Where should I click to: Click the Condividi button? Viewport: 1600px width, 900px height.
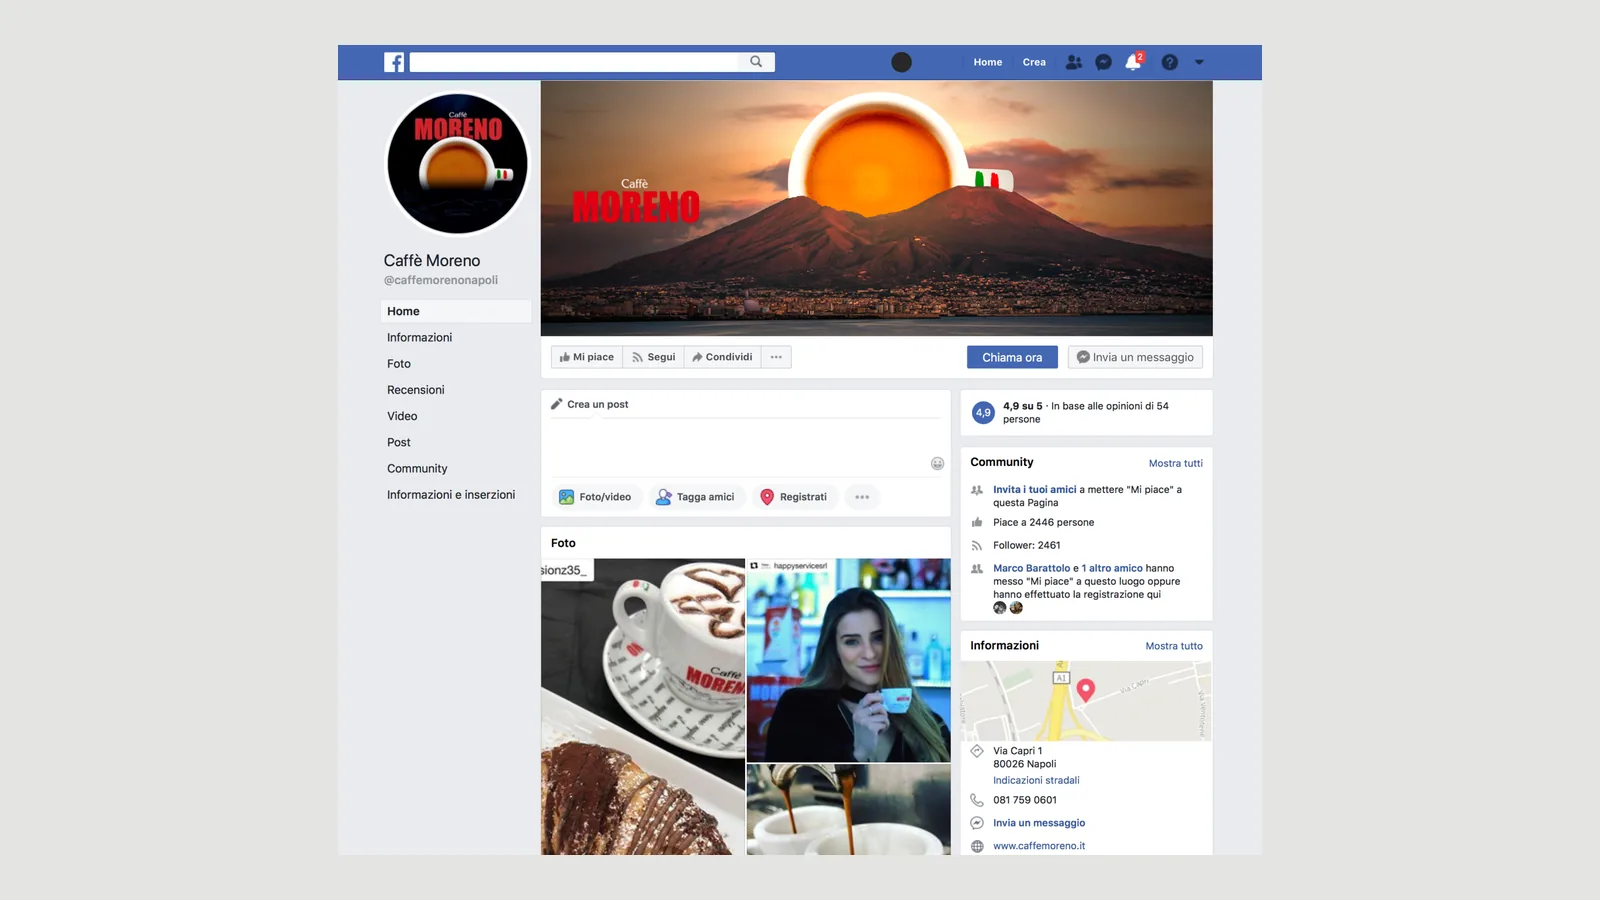pyautogui.click(x=722, y=357)
